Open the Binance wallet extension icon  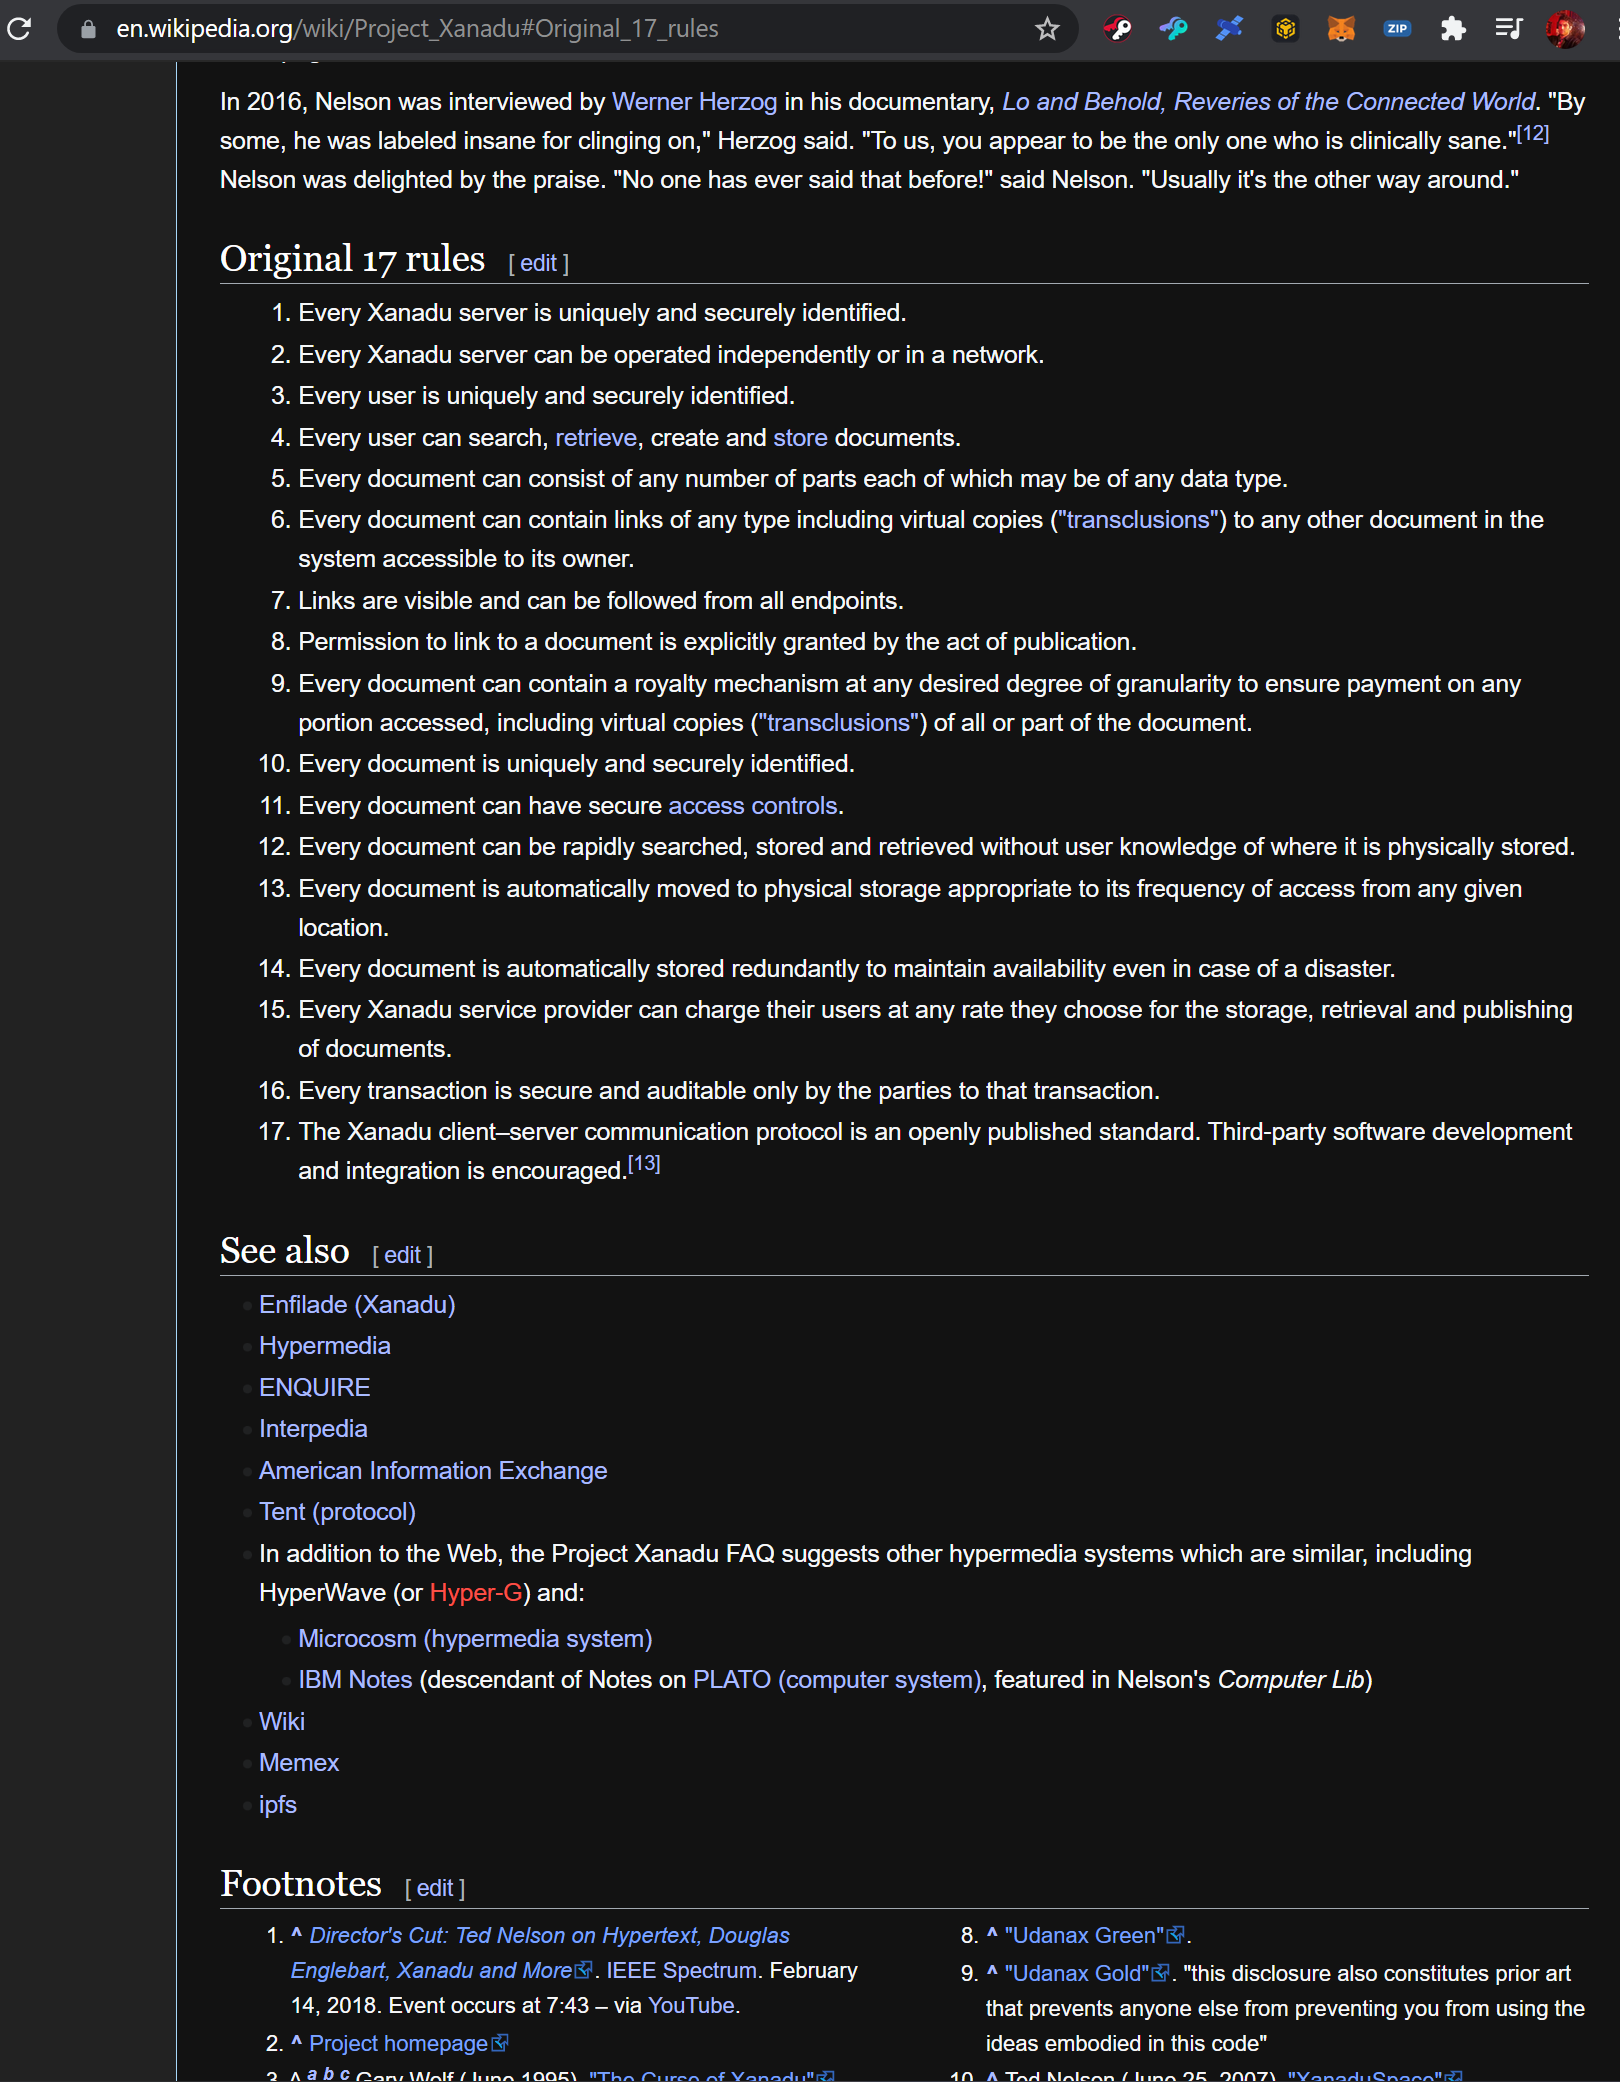[1286, 29]
